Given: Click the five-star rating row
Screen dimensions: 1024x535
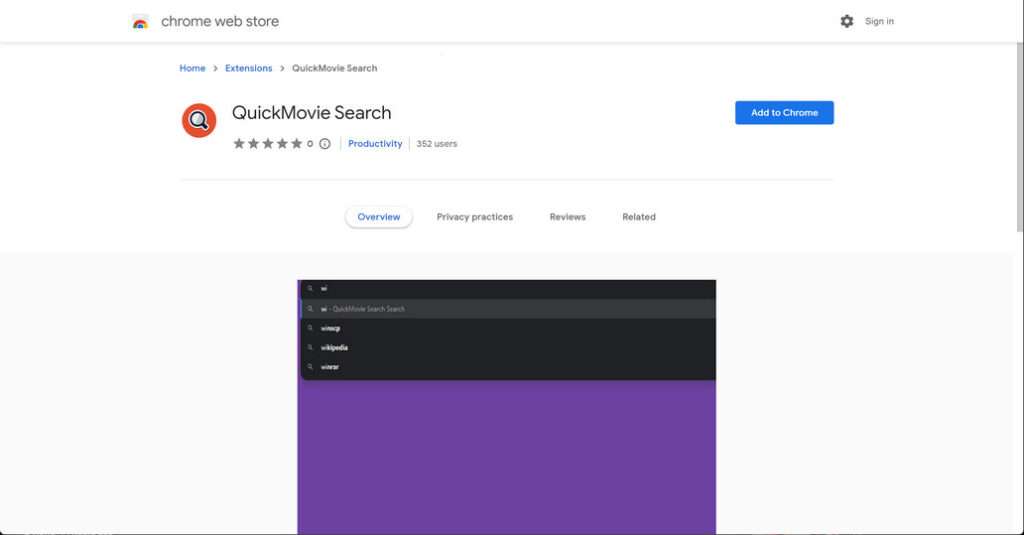Looking at the screenshot, I should (x=268, y=144).
